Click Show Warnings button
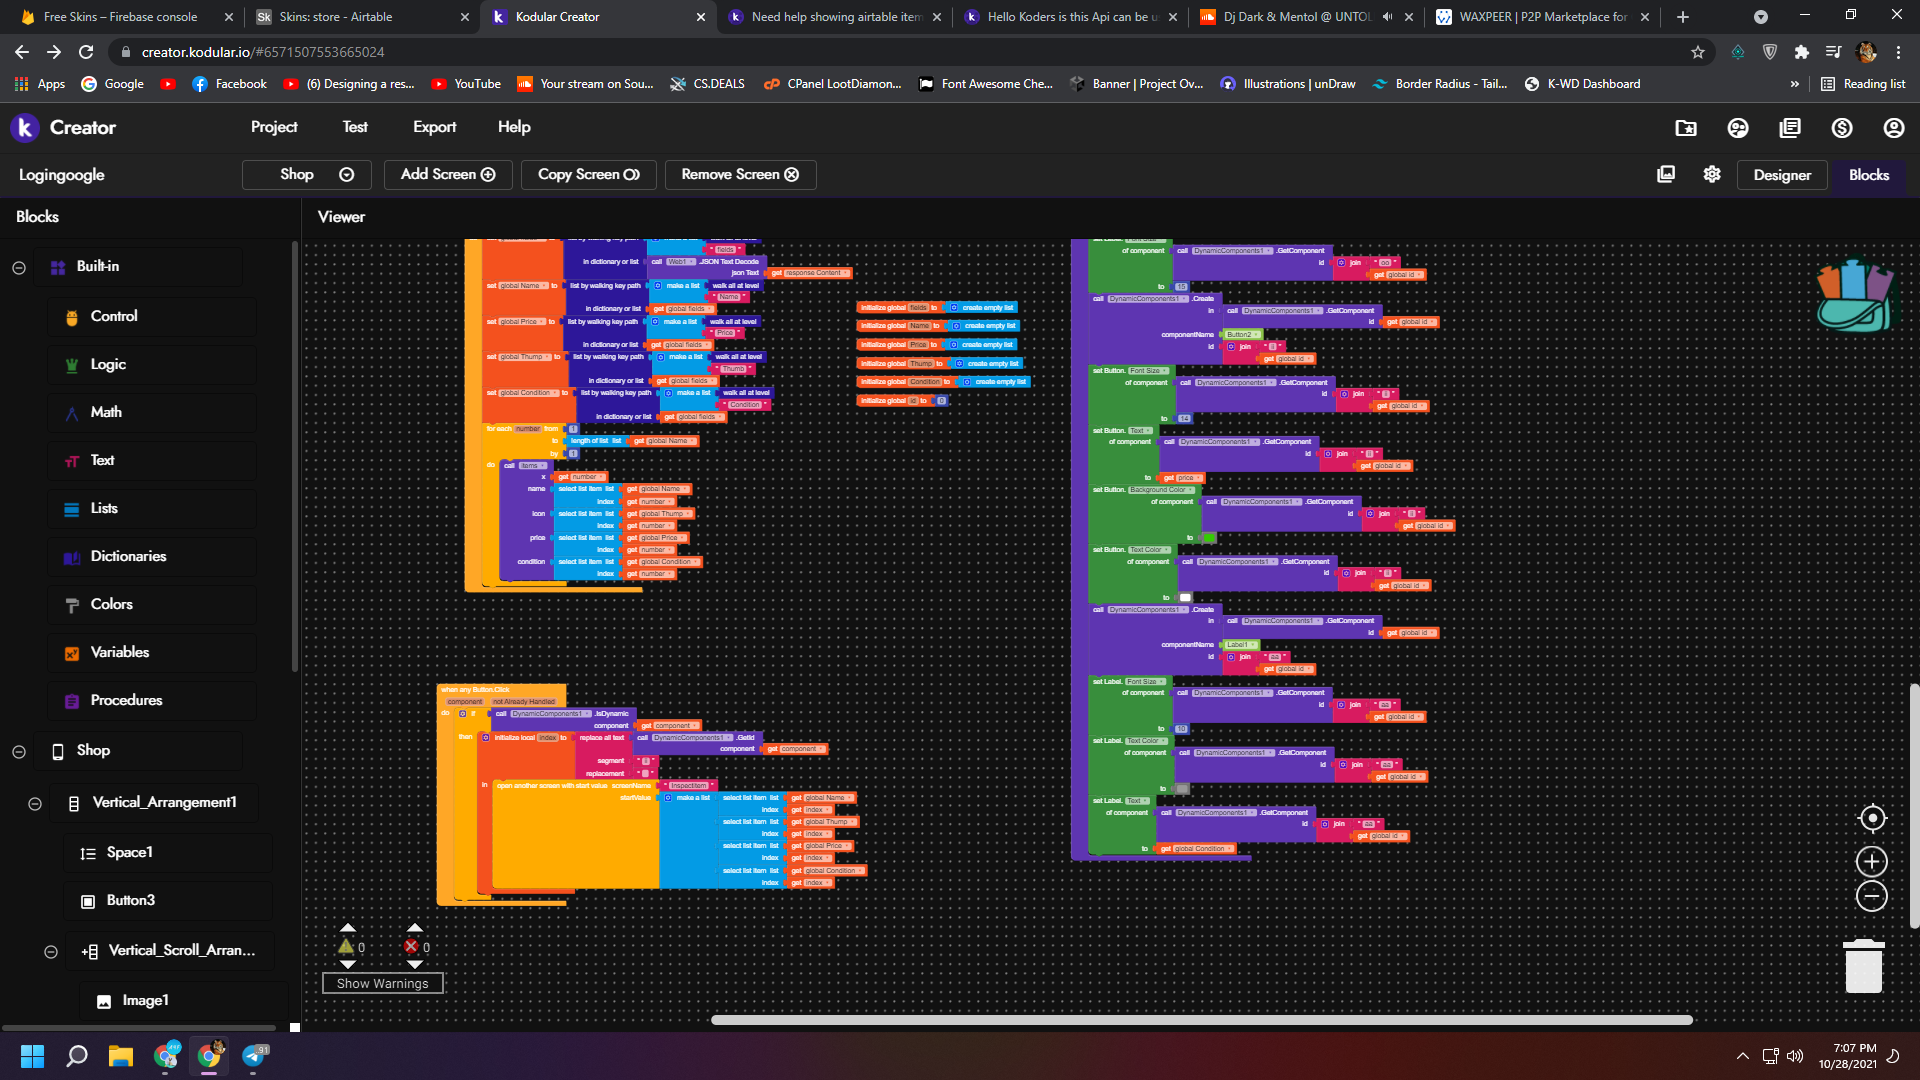This screenshot has height=1080, width=1920. 382,983
